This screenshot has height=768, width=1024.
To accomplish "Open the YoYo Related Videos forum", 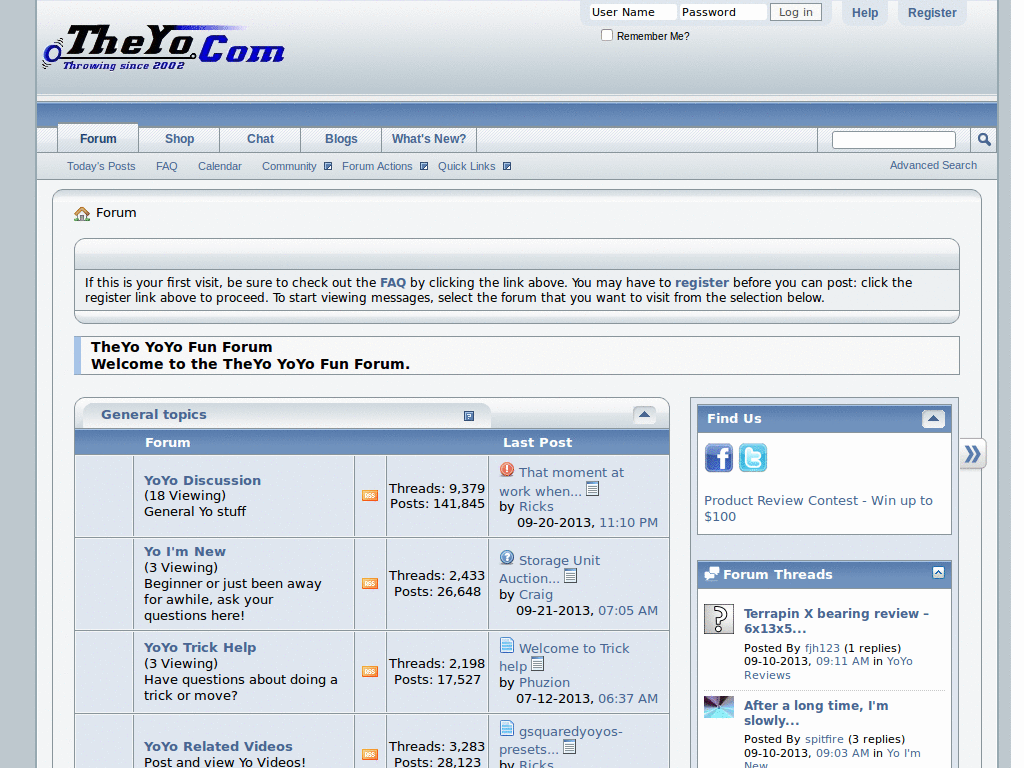I will click(x=218, y=746).
